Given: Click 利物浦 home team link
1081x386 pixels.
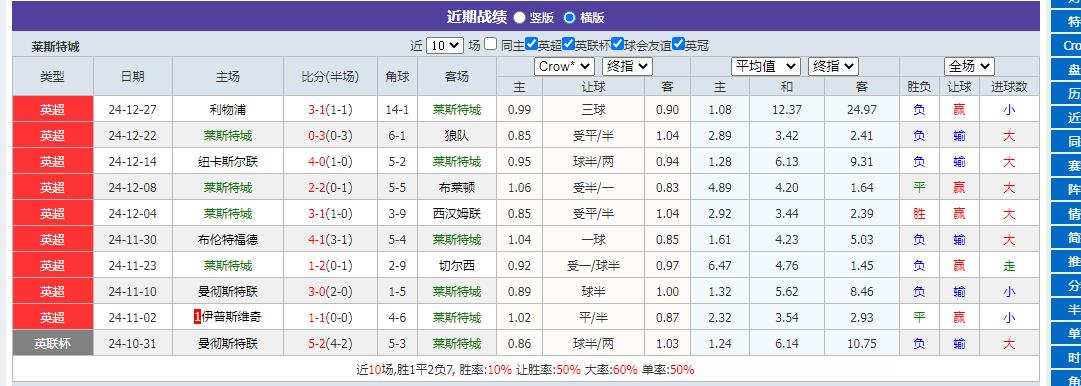Looking at the screenshot, I should click(228, 110).
